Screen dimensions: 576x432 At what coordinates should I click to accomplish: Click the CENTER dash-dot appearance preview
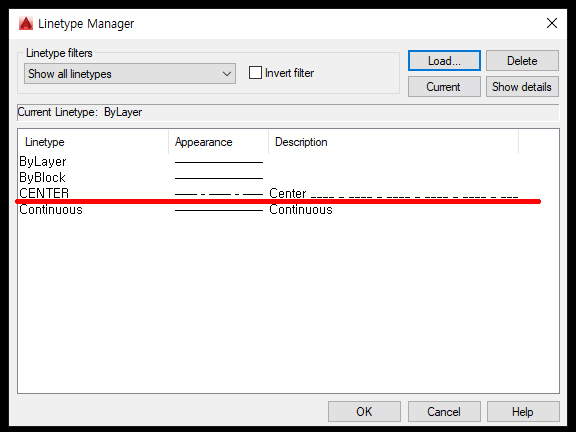click(219, 194)
